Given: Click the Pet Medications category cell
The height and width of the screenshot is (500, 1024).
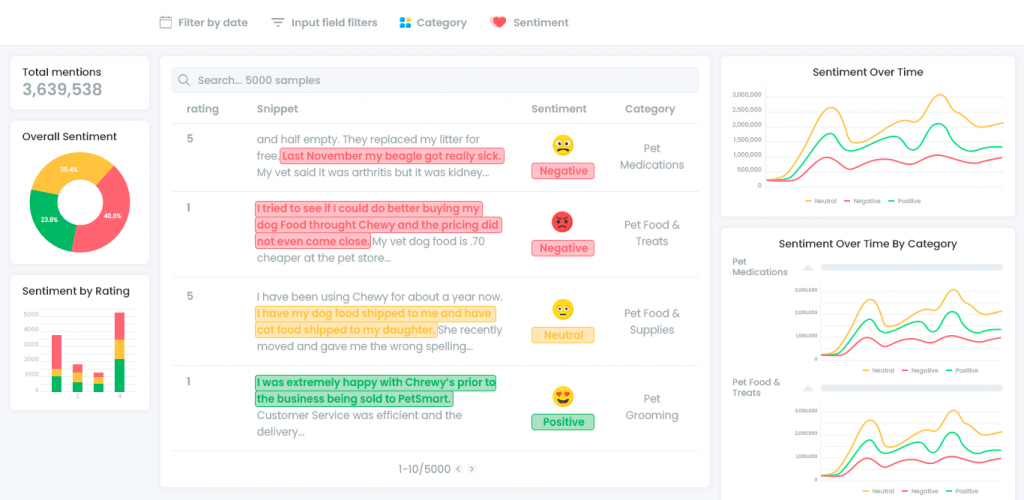Looking at the screenshot, I should tap(652, 157).
